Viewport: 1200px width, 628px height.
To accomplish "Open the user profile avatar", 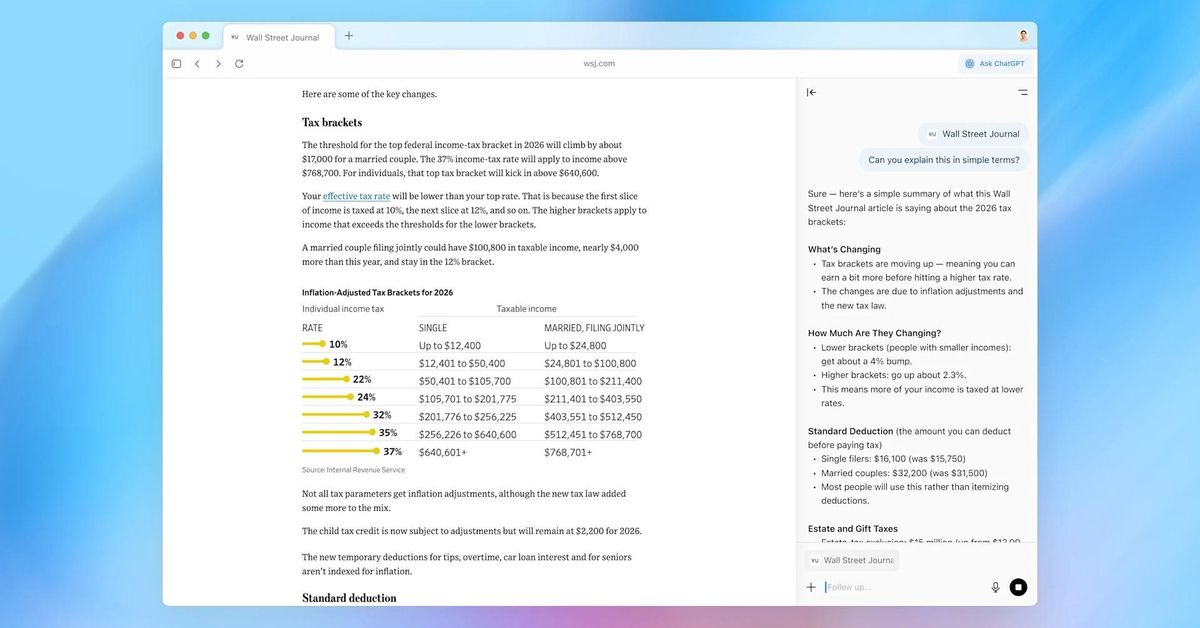I will [1023, 36].
